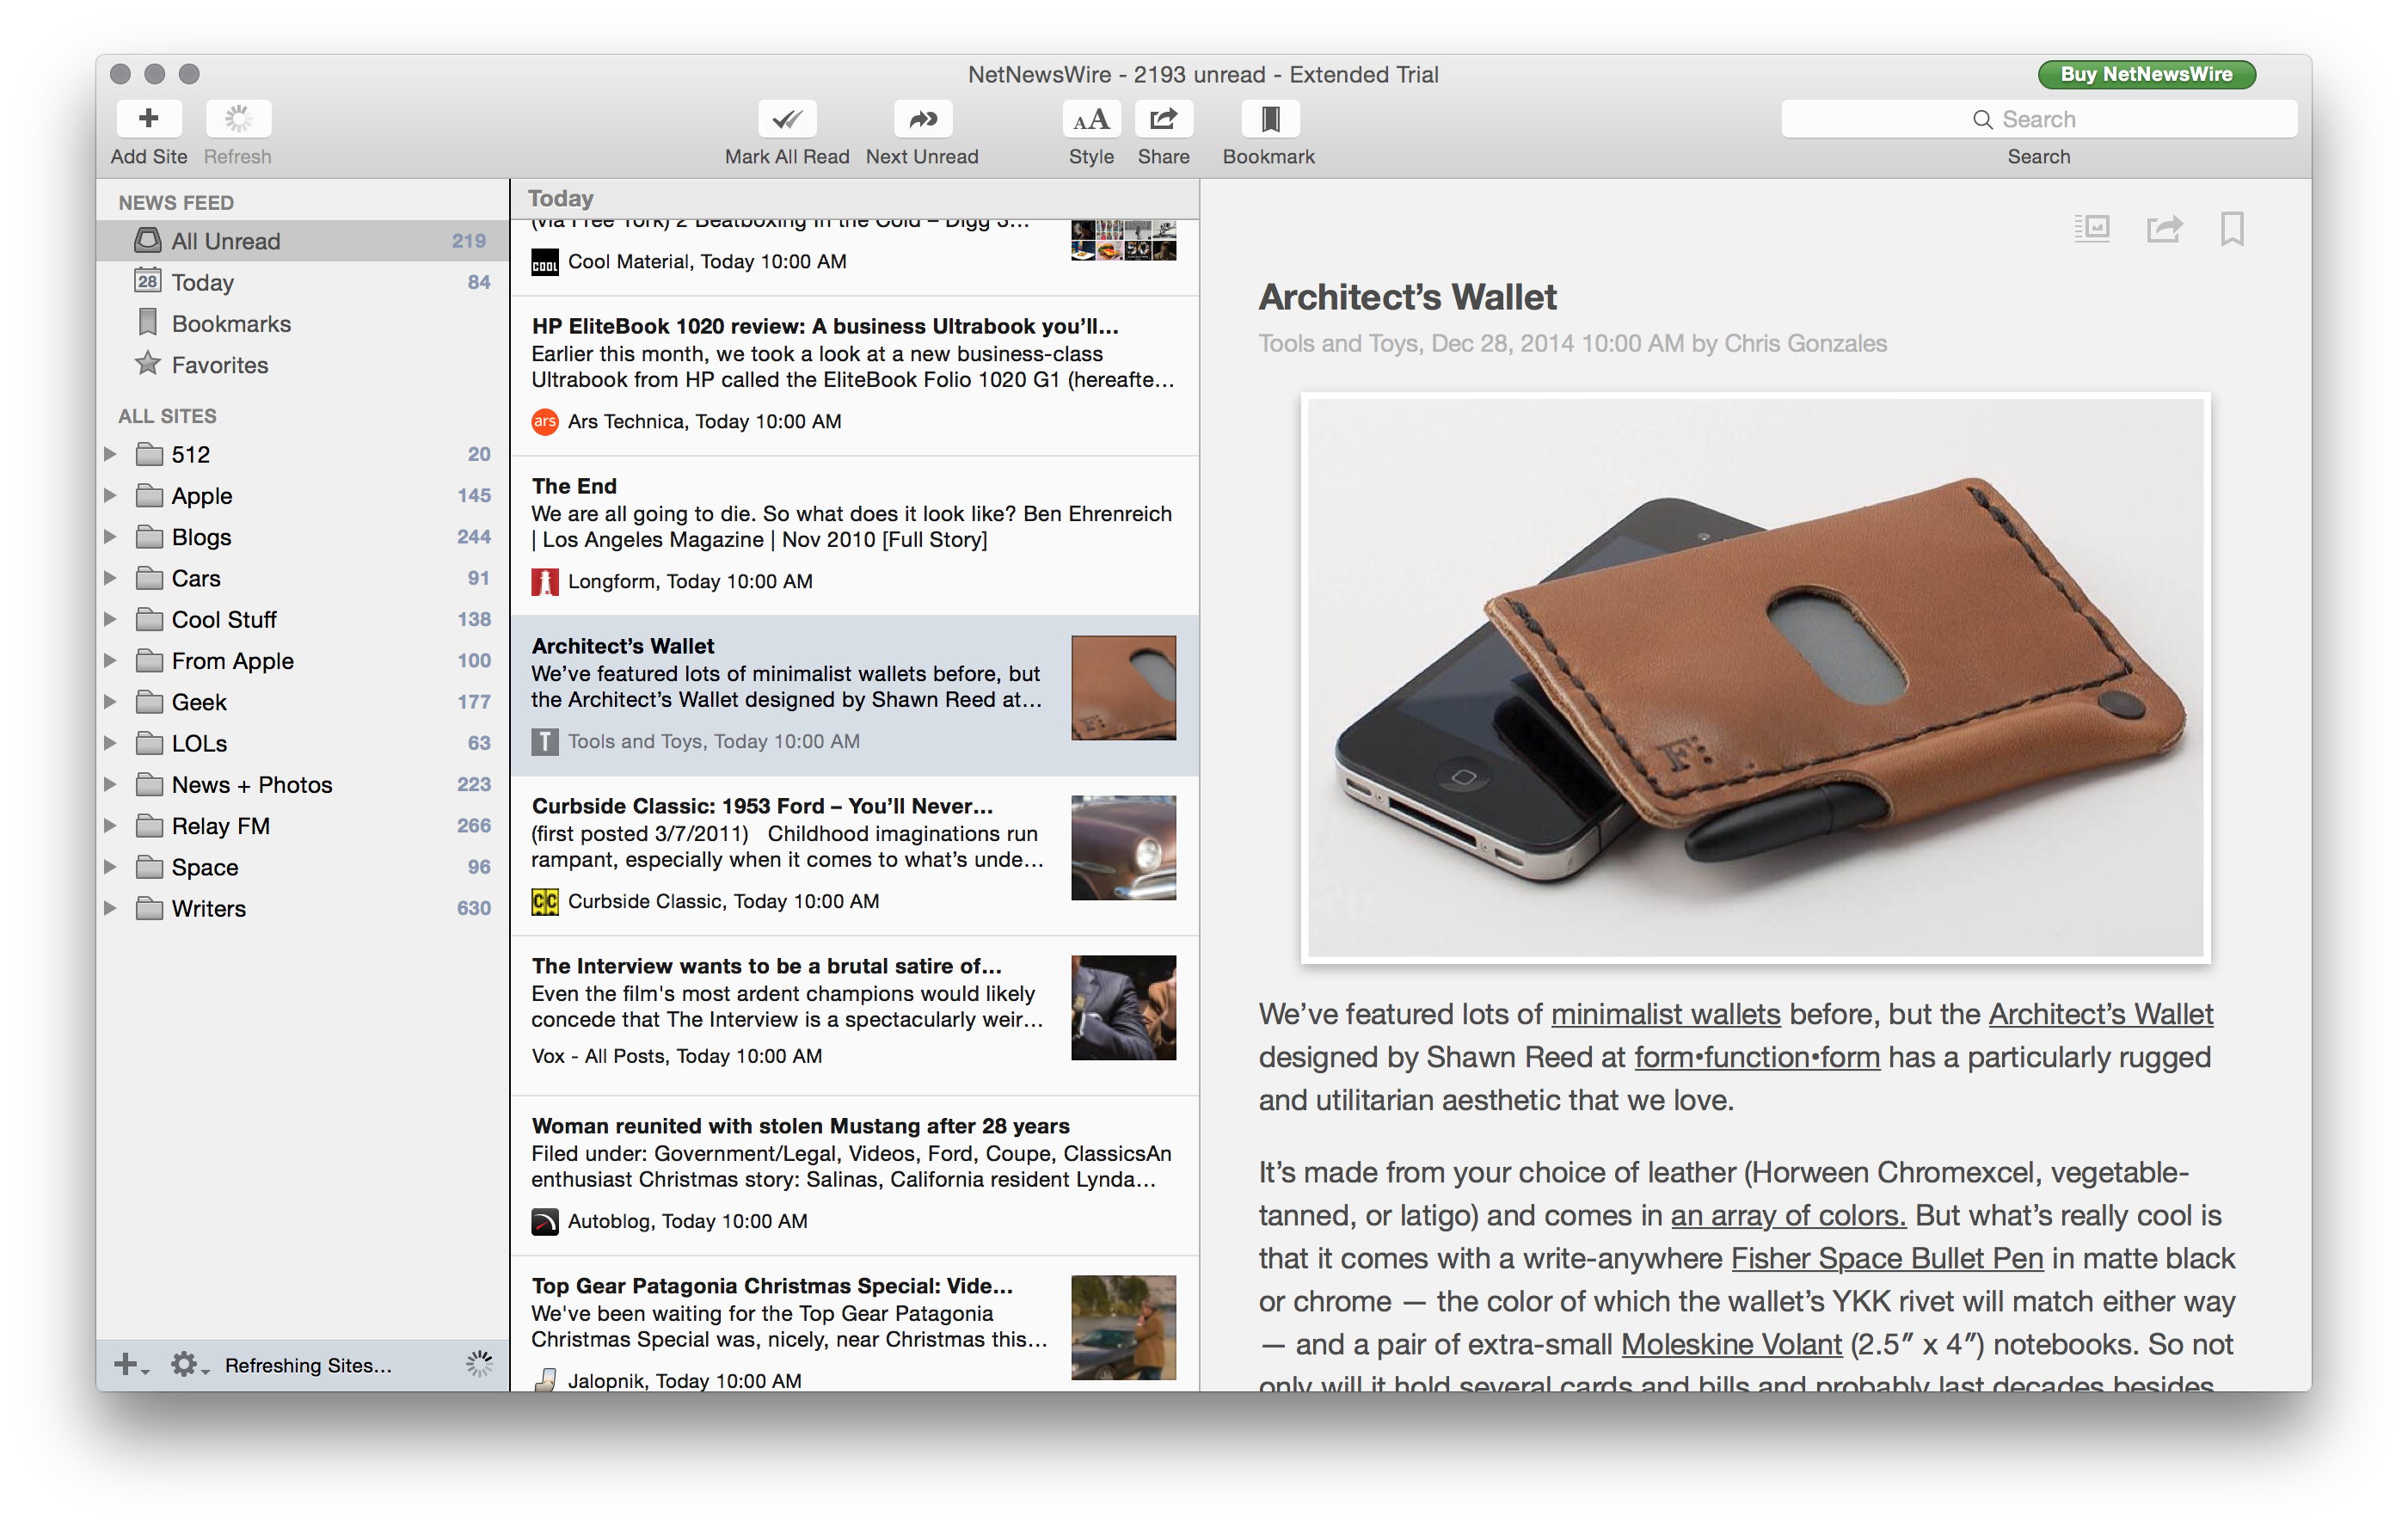Expand the Writers folder
The image size is (2408, 1529).
coord(111,908)
